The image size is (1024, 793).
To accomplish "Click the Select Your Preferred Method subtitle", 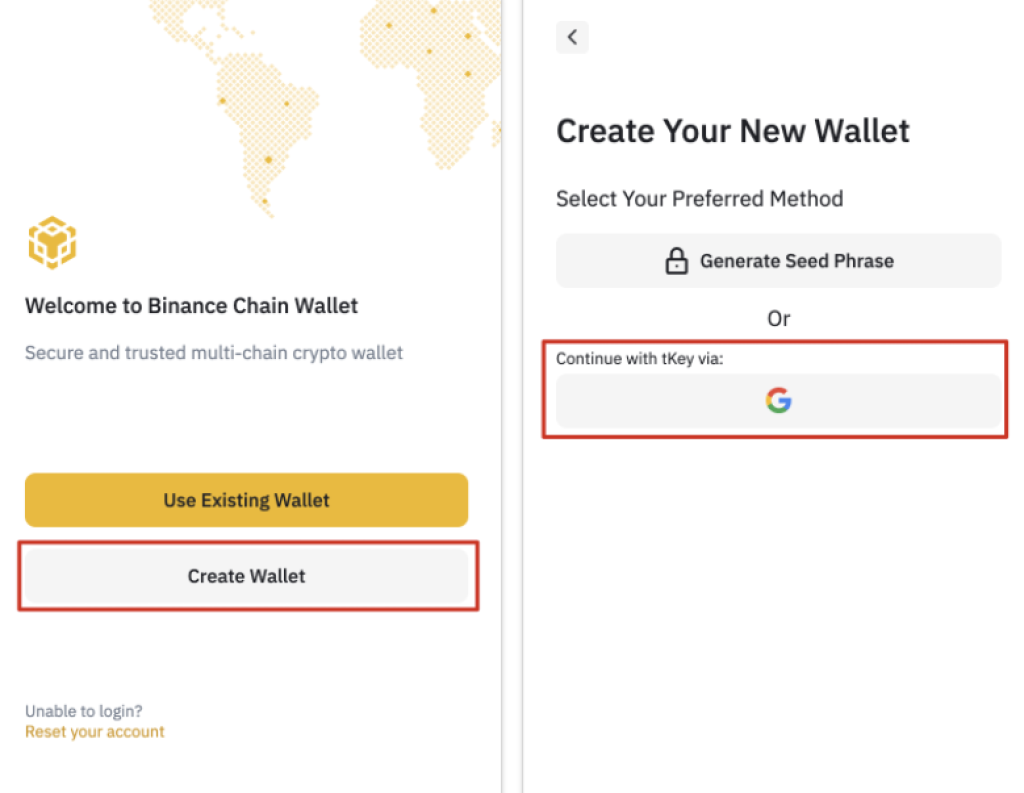I will [x=699, y=199].
